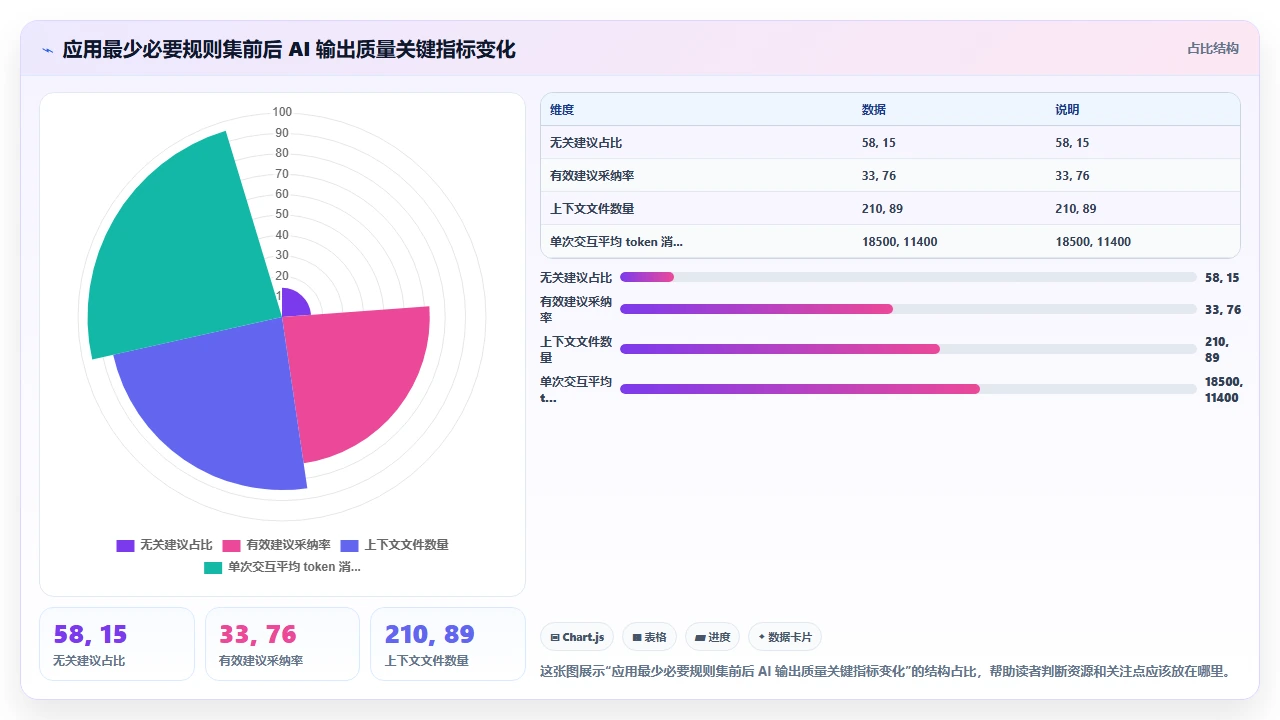Select the 无关建议占比 table row label
The height and width of the screenshot is (720, 1280).
coord(586,143)
